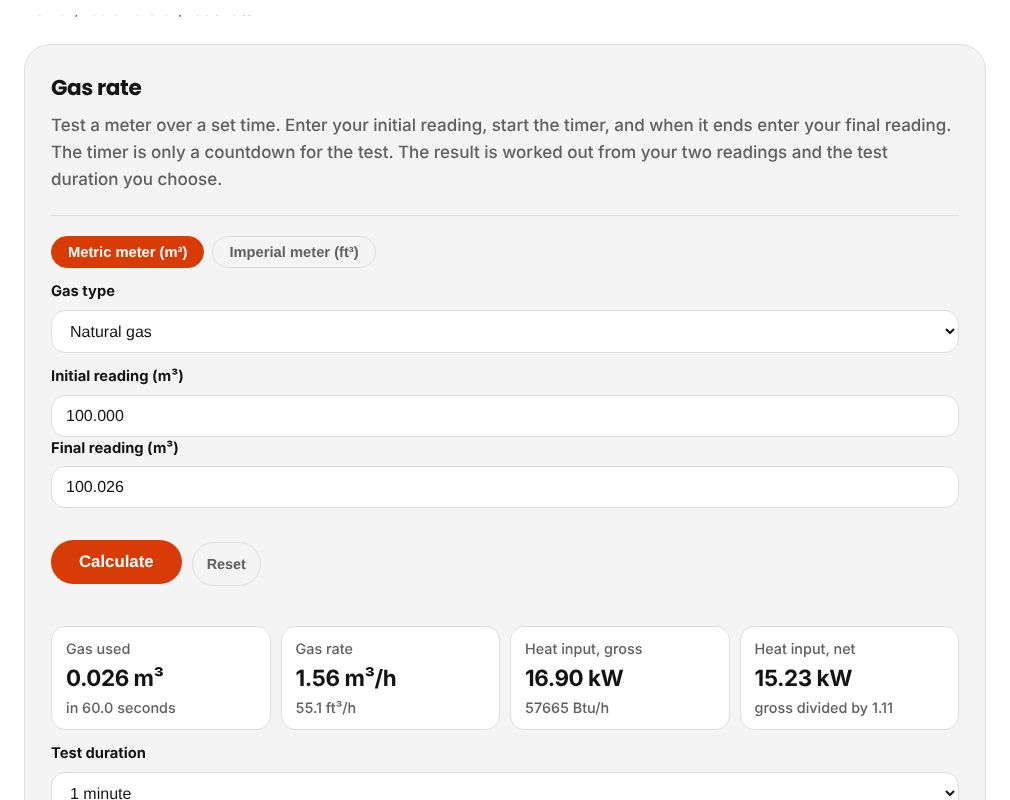Click the 'Gas rate' heading
Image resolution: width=1010 pixels, height=800 pixels.
point(97,88)
